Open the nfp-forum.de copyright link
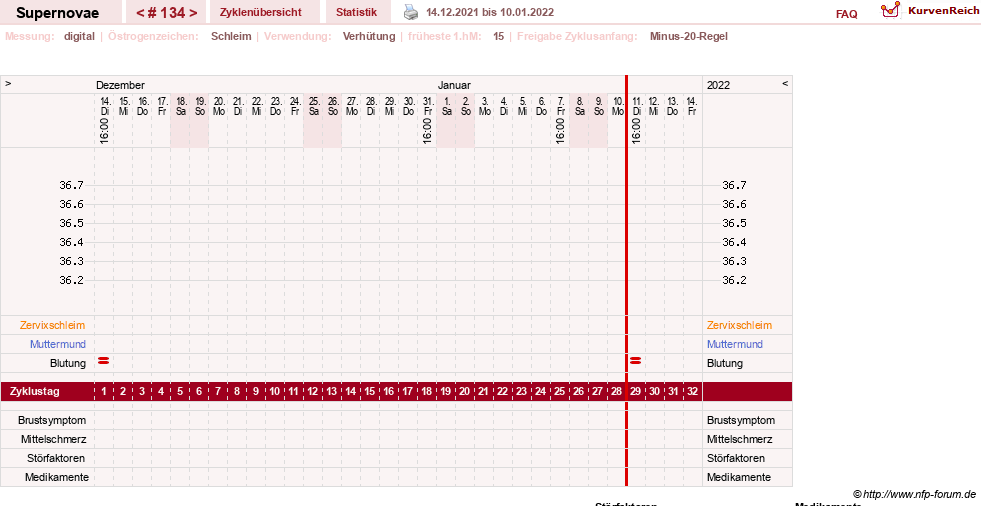 click(x=914, y=494)
